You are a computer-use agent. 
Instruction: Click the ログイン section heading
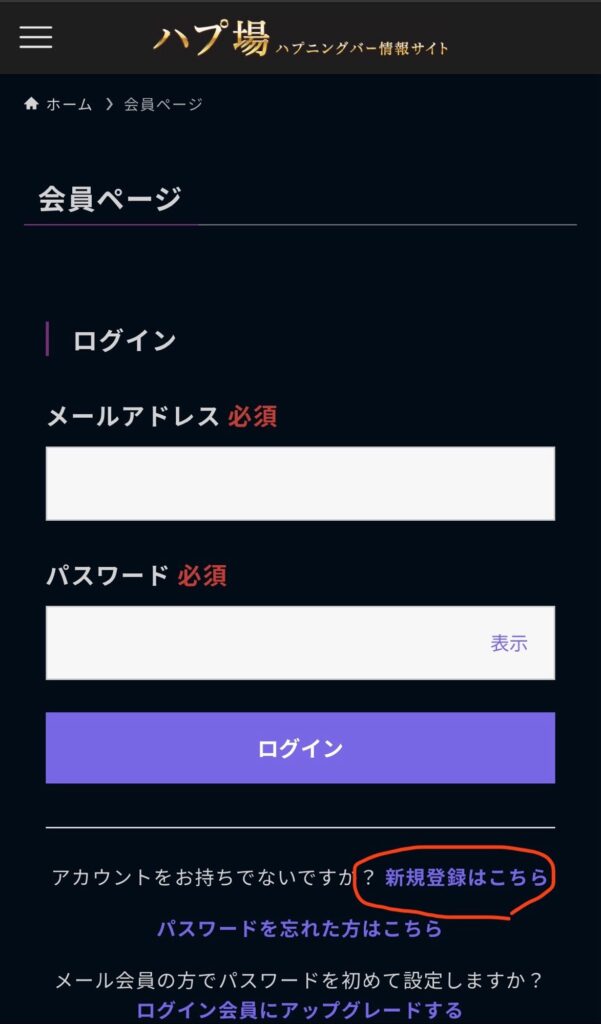click(124, 340)
